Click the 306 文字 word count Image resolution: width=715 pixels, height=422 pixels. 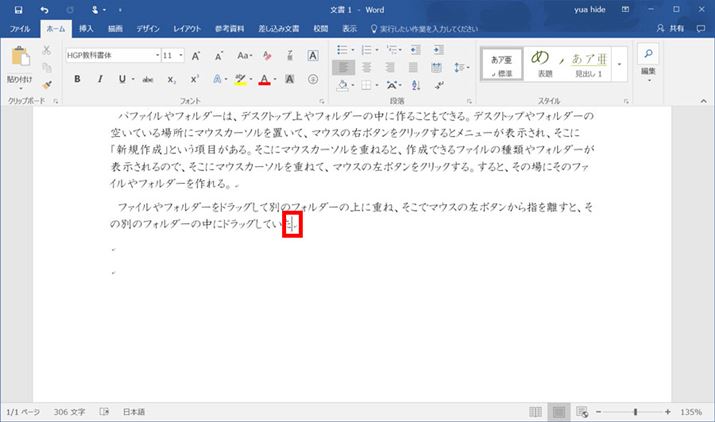[69, 412]
